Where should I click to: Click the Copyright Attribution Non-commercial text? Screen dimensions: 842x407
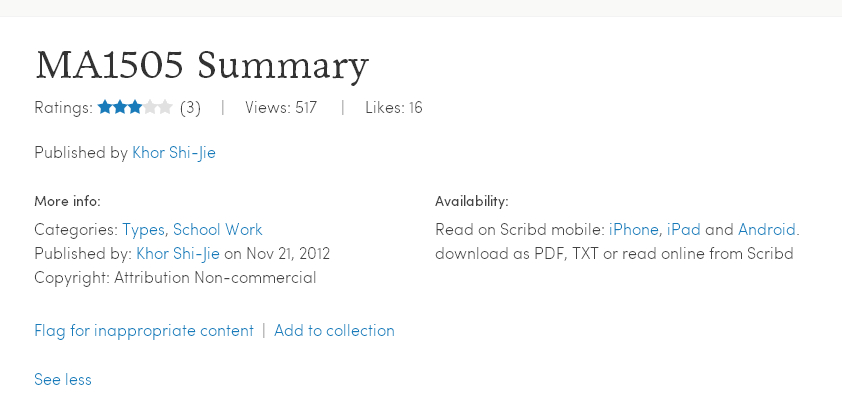tap(175, 277)
